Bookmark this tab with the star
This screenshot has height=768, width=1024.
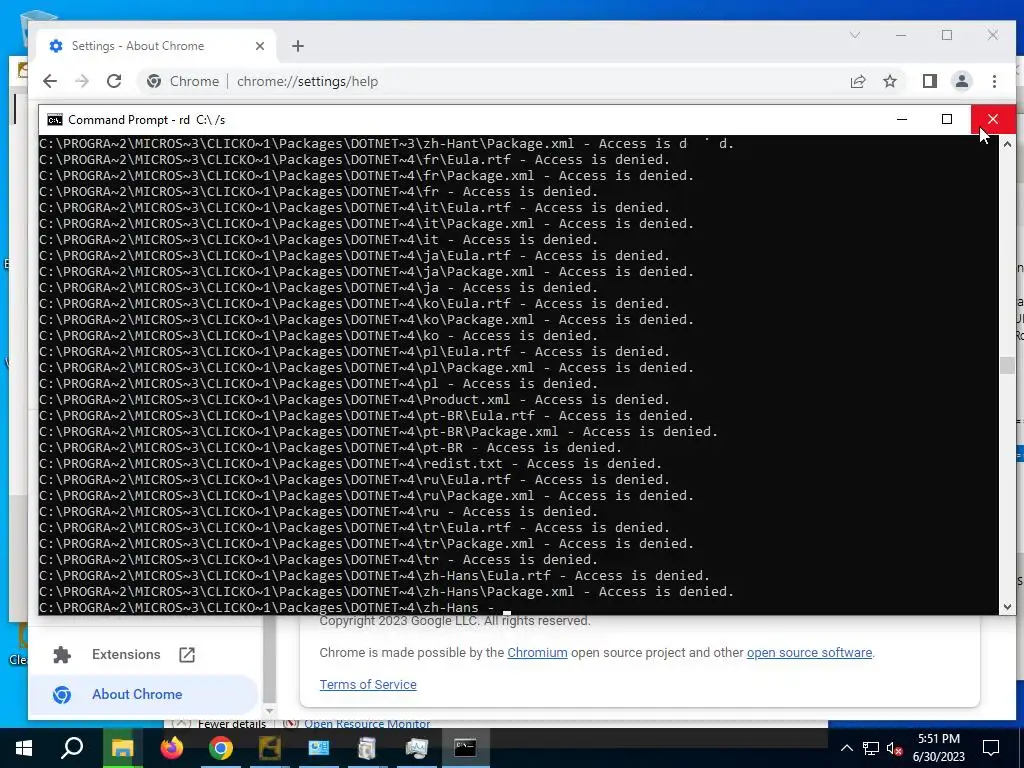point(890,81)
